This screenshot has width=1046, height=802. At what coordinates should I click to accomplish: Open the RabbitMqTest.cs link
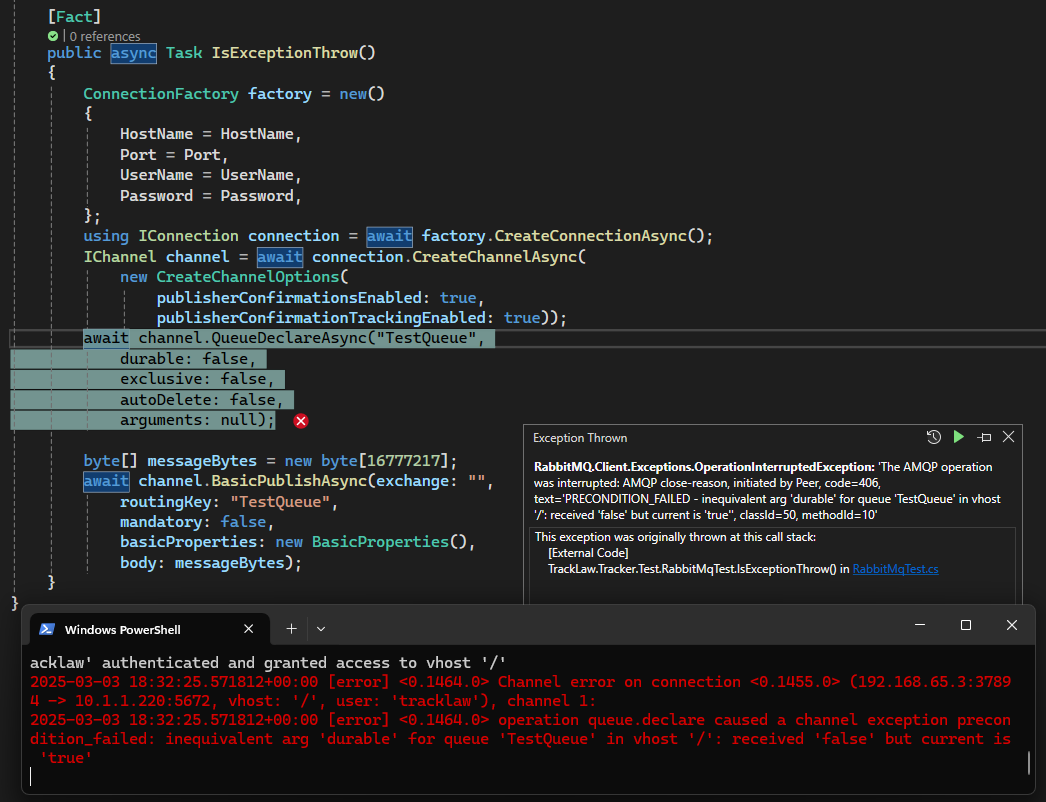tap(895, 569)
